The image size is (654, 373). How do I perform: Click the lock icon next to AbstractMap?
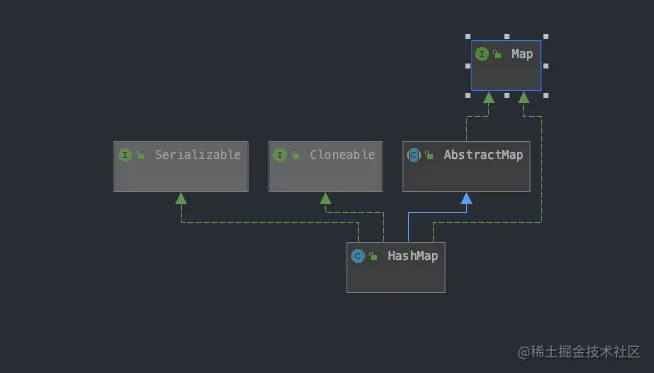(x=429, y=155)
